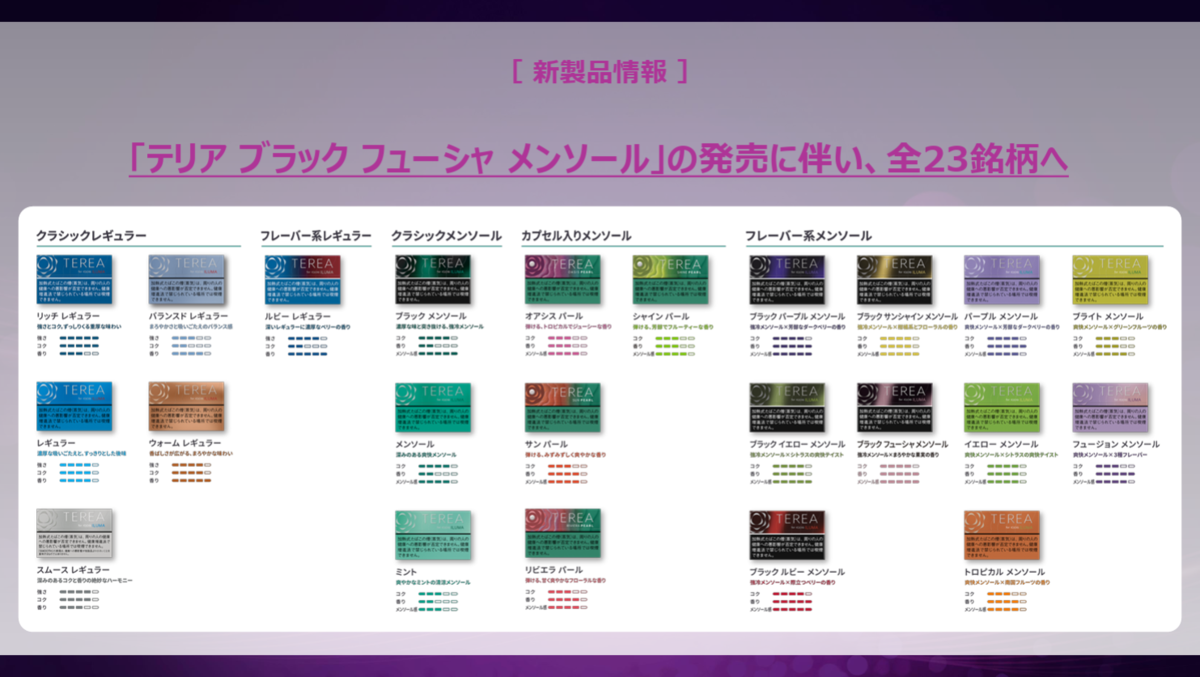
Task: Click the サン パール pack image
Action: (563, 407)
